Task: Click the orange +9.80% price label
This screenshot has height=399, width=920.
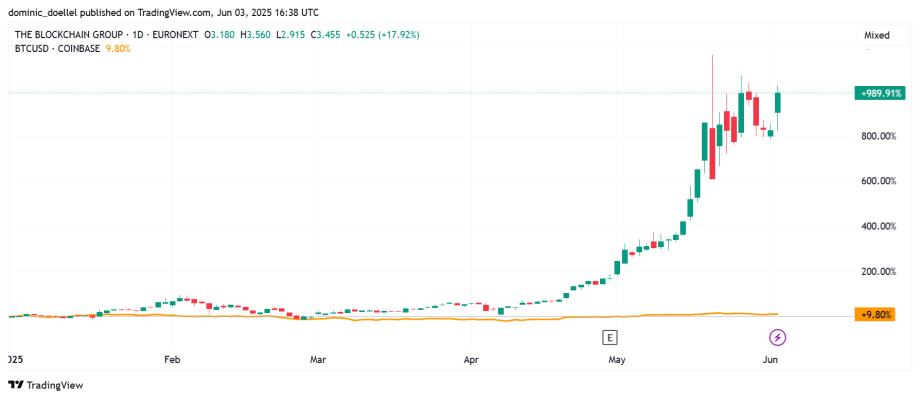Action: click(x=876, y=315)
